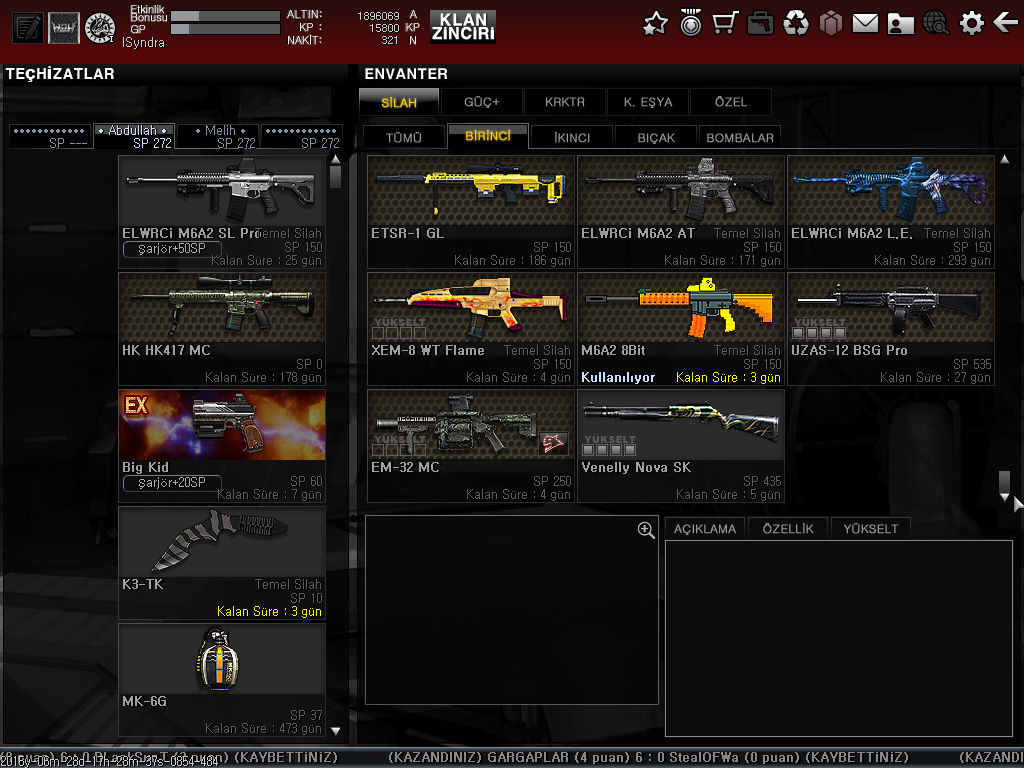The width and height of the screenshot is (1024, 768).
Task: Select M6A2 8Bit weapon
Action: pos(681,328)
